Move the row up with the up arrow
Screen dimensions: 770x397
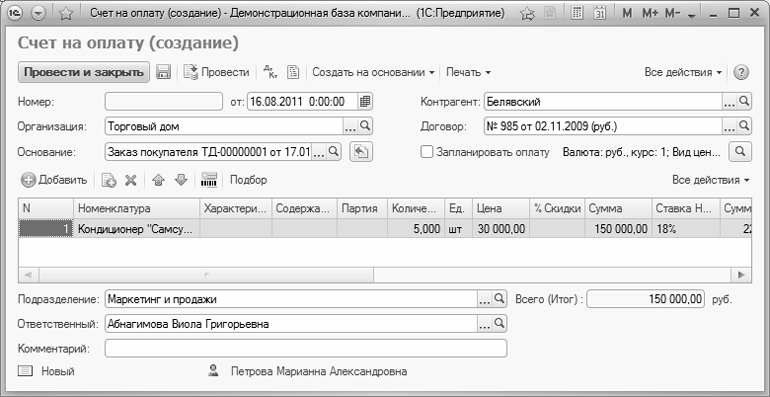coord(158,180)
